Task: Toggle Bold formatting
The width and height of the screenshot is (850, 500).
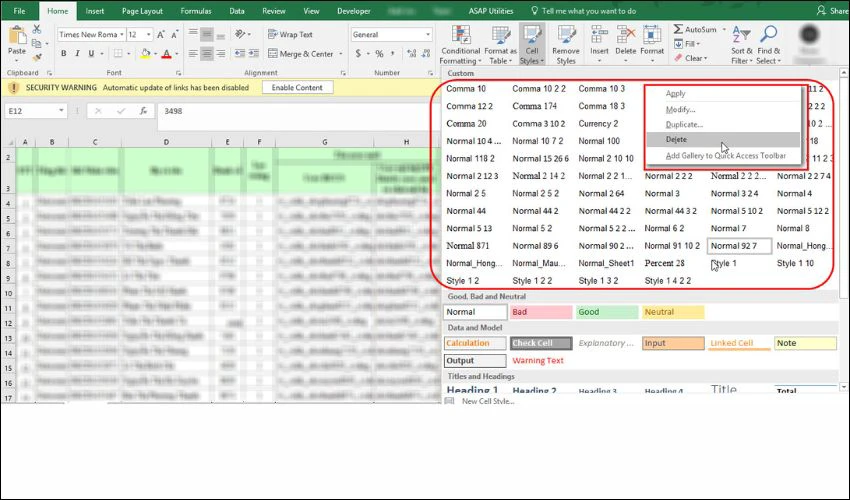Action: point(64,53)
